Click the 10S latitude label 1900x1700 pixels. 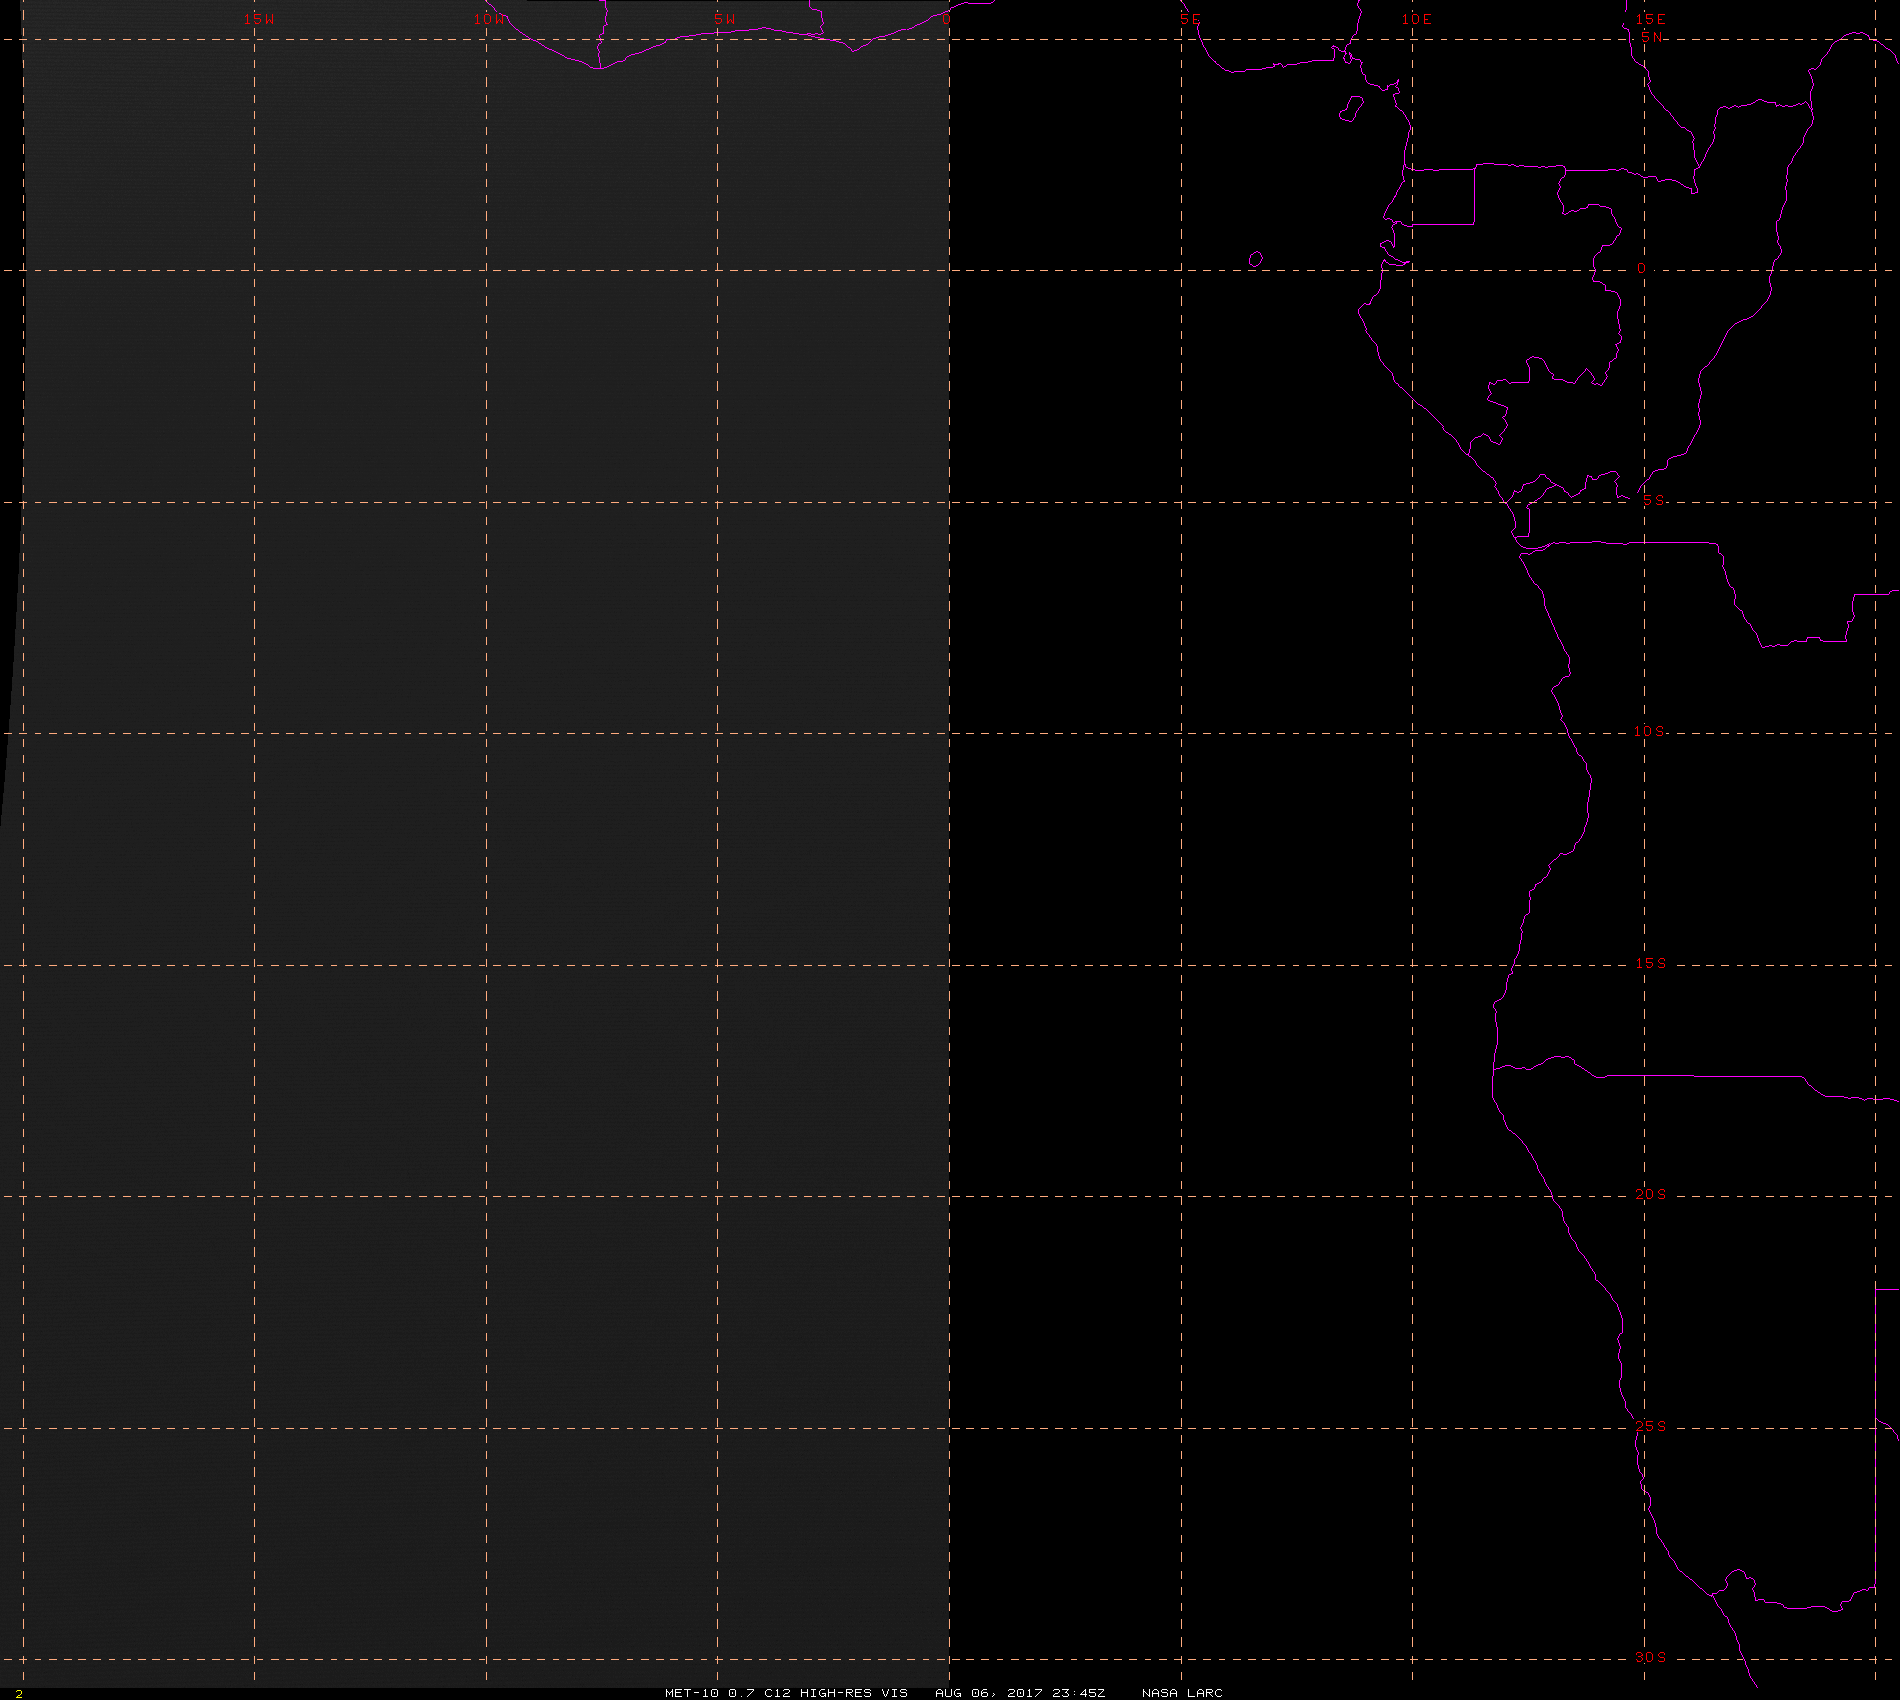[x=1650, y=731]
